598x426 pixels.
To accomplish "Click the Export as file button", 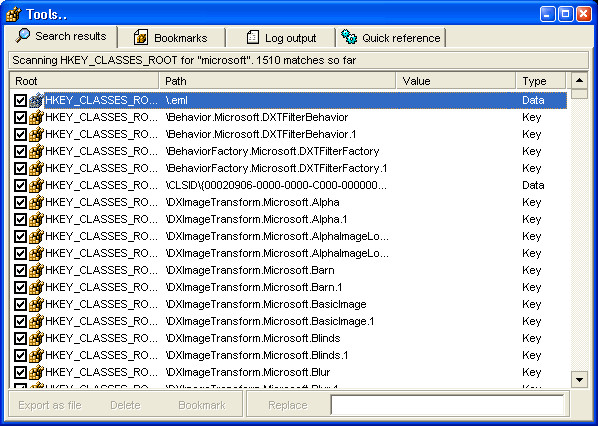I will [50, 405].
